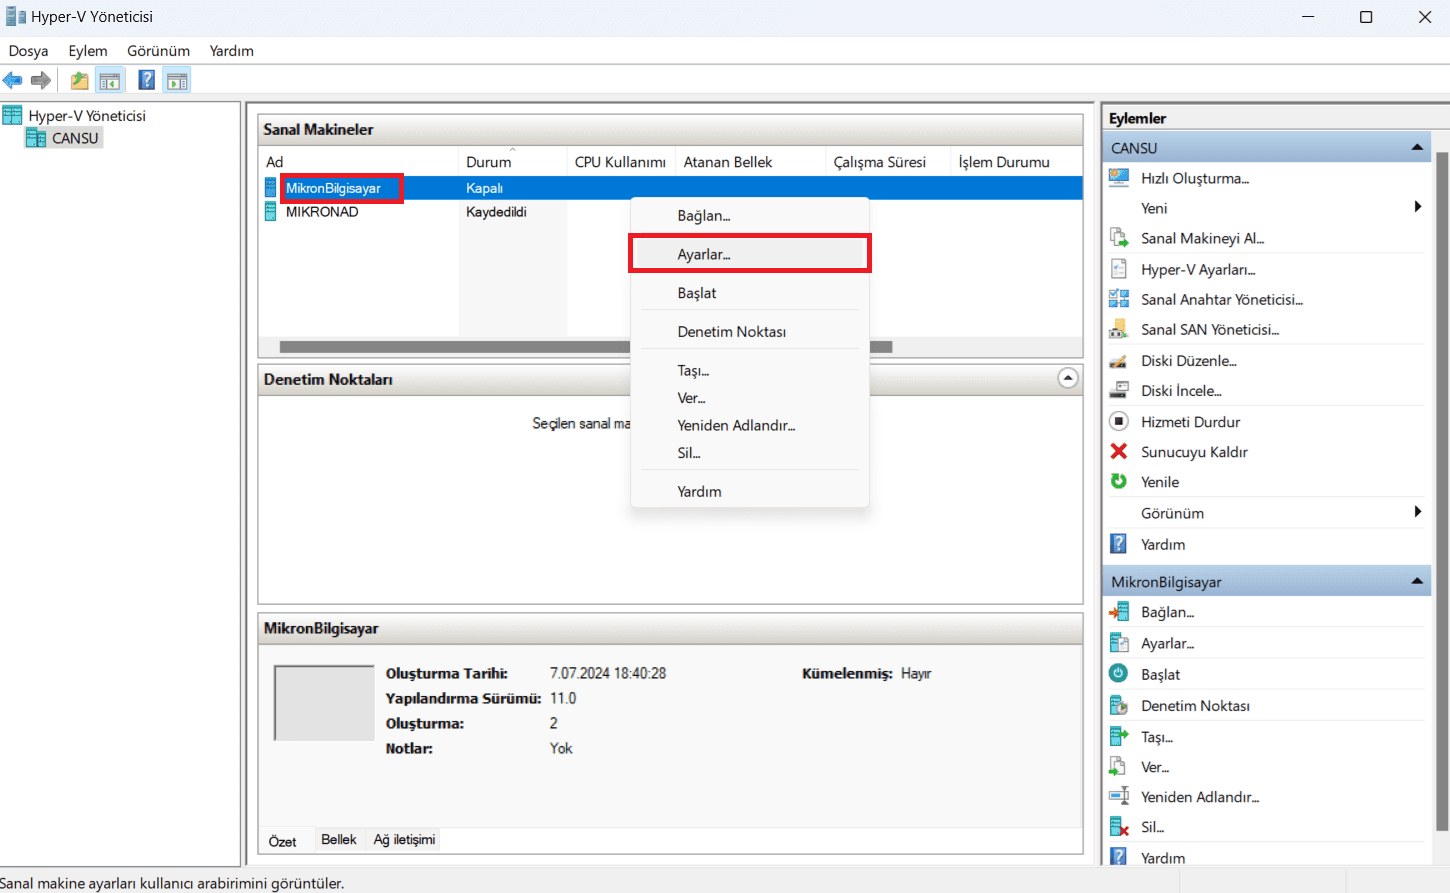
Task: Click the Back arrow toolbar icon
Action: point(13,81)
